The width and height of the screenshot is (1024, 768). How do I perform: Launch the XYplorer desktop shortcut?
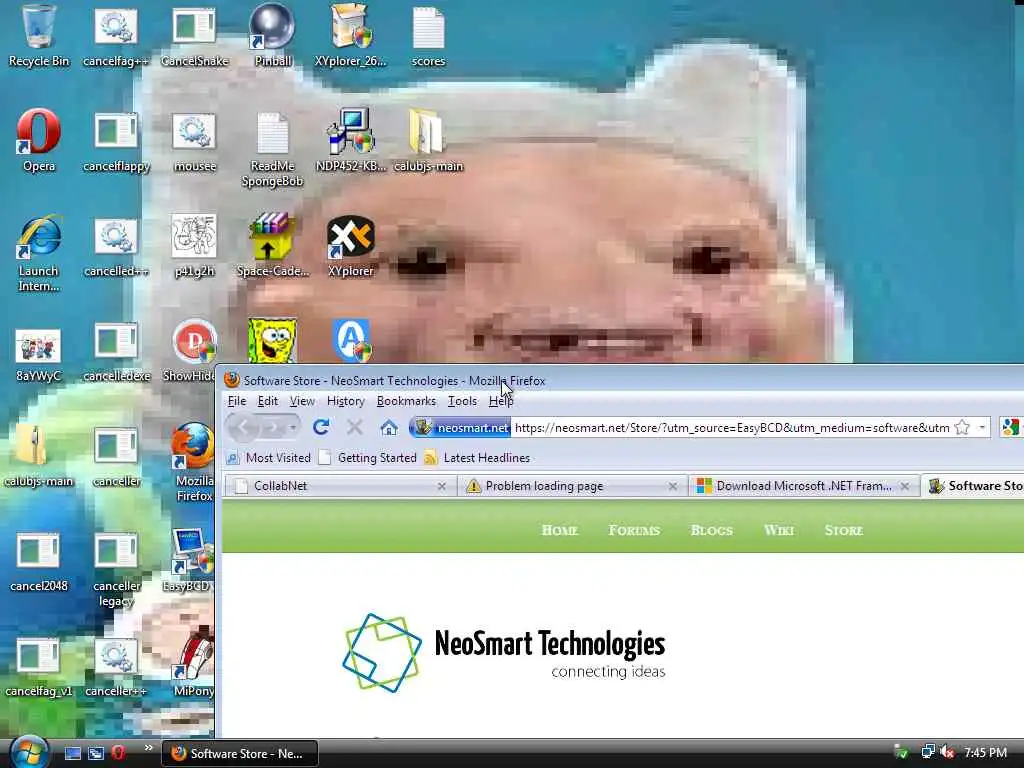(x=351, y=236)
